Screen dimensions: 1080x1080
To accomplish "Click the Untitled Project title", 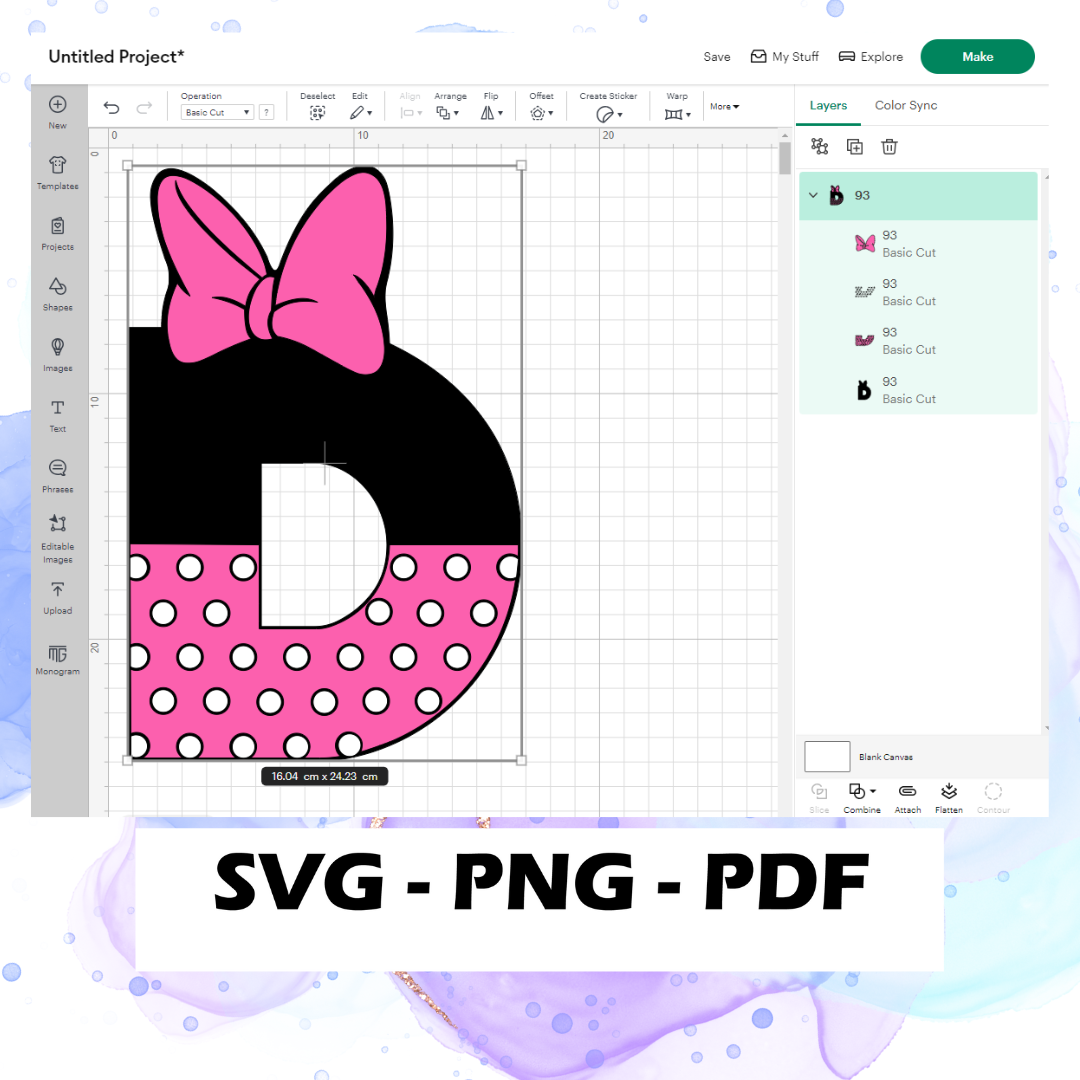I will 116,56.
